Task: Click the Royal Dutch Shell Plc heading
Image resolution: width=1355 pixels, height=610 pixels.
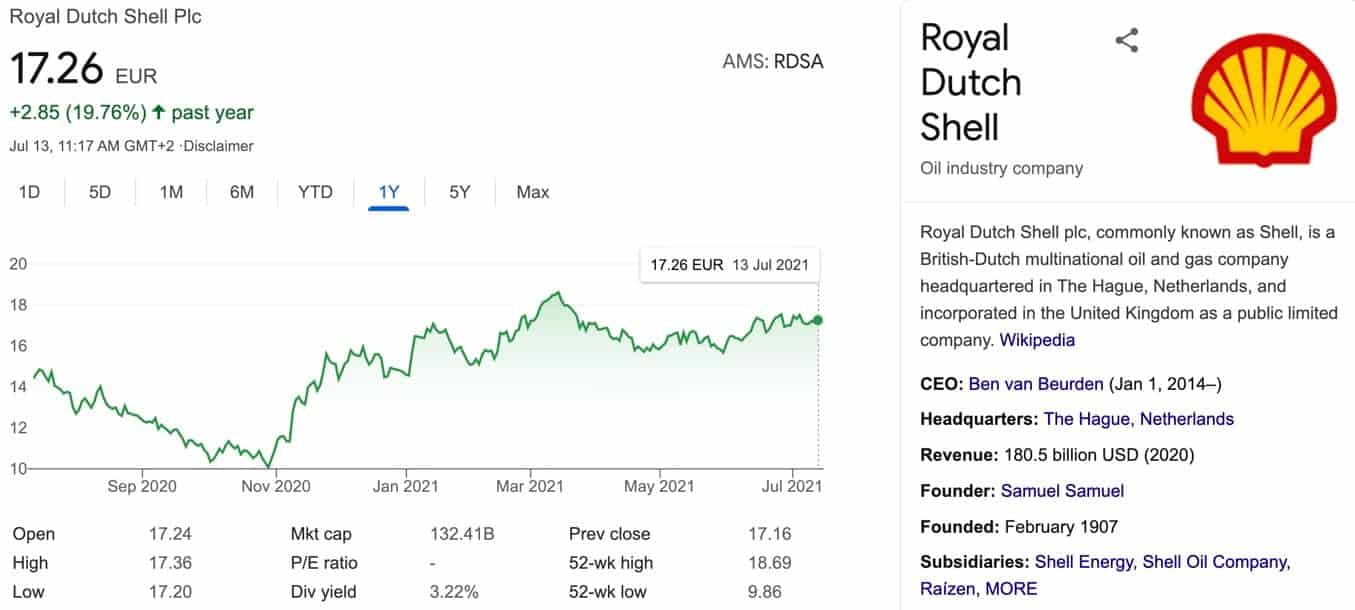Action: (x=105, y=17)
